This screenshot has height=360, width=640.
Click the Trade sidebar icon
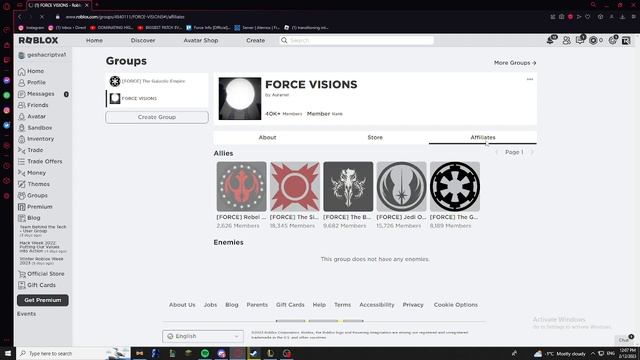pyautogui.click(x=22, y=150)
